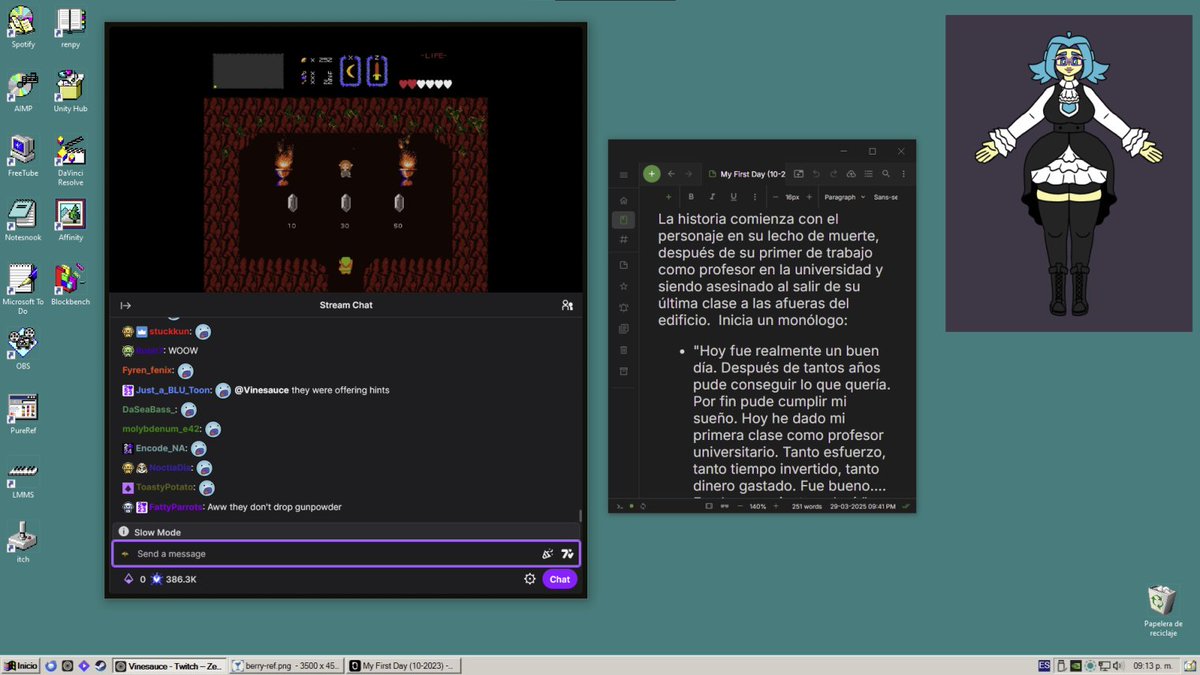
Task: Switch to Vinesauce - Twitch taskbar item
Action: (169, 665)
